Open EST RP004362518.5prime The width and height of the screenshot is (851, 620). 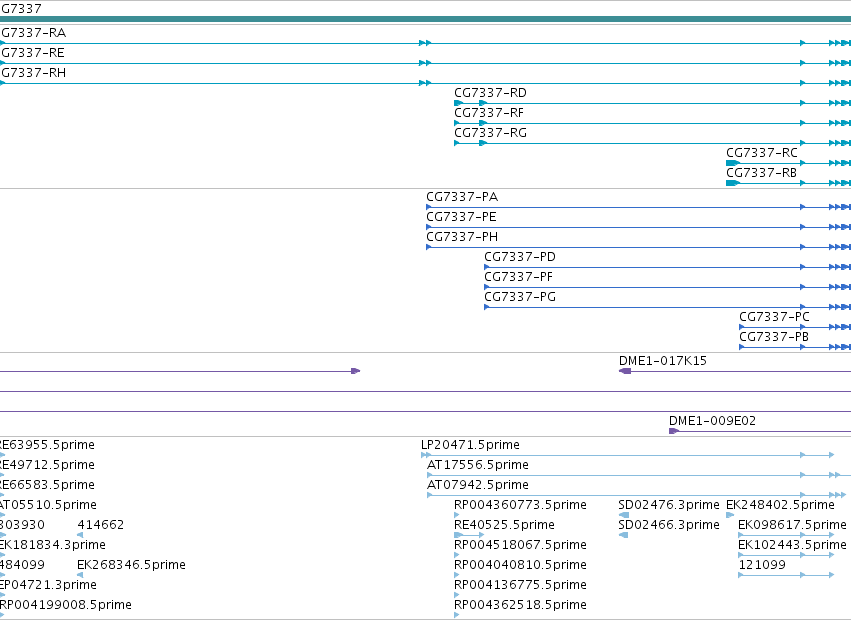(x=520, y=605)
